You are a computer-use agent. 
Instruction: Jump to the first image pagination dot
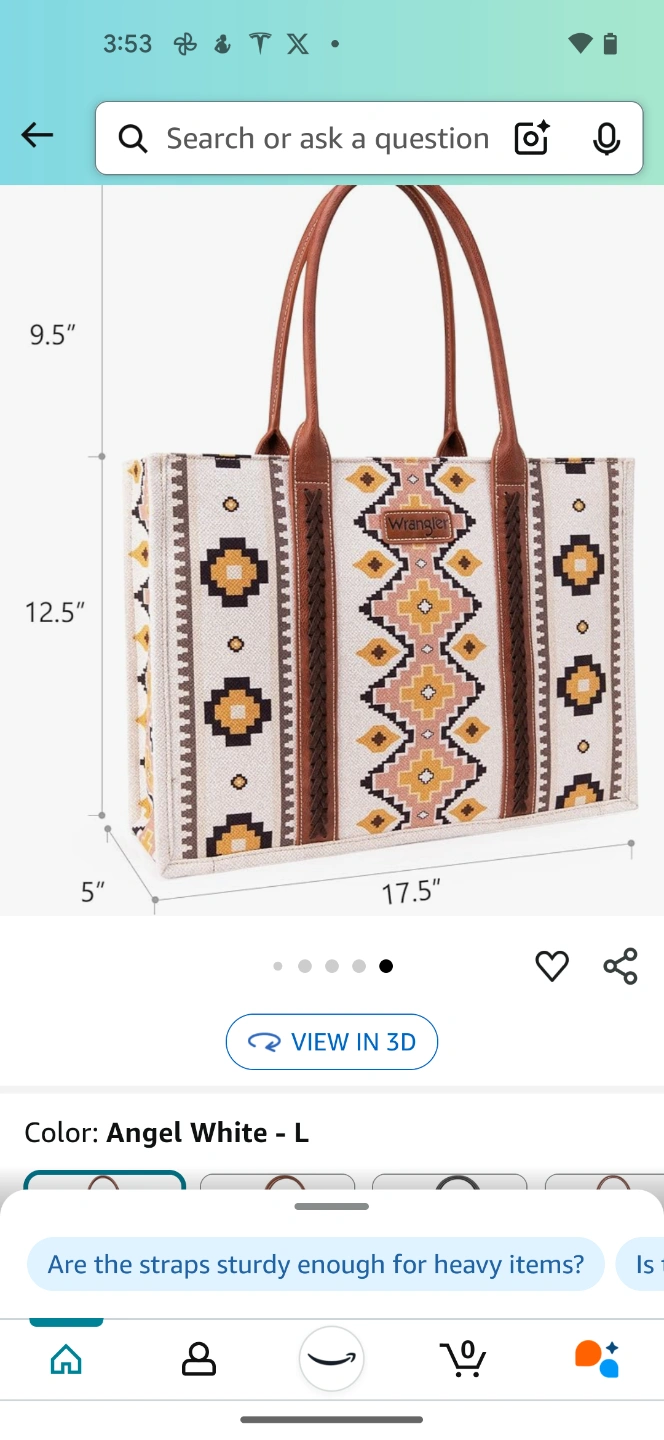coord(278,966)
